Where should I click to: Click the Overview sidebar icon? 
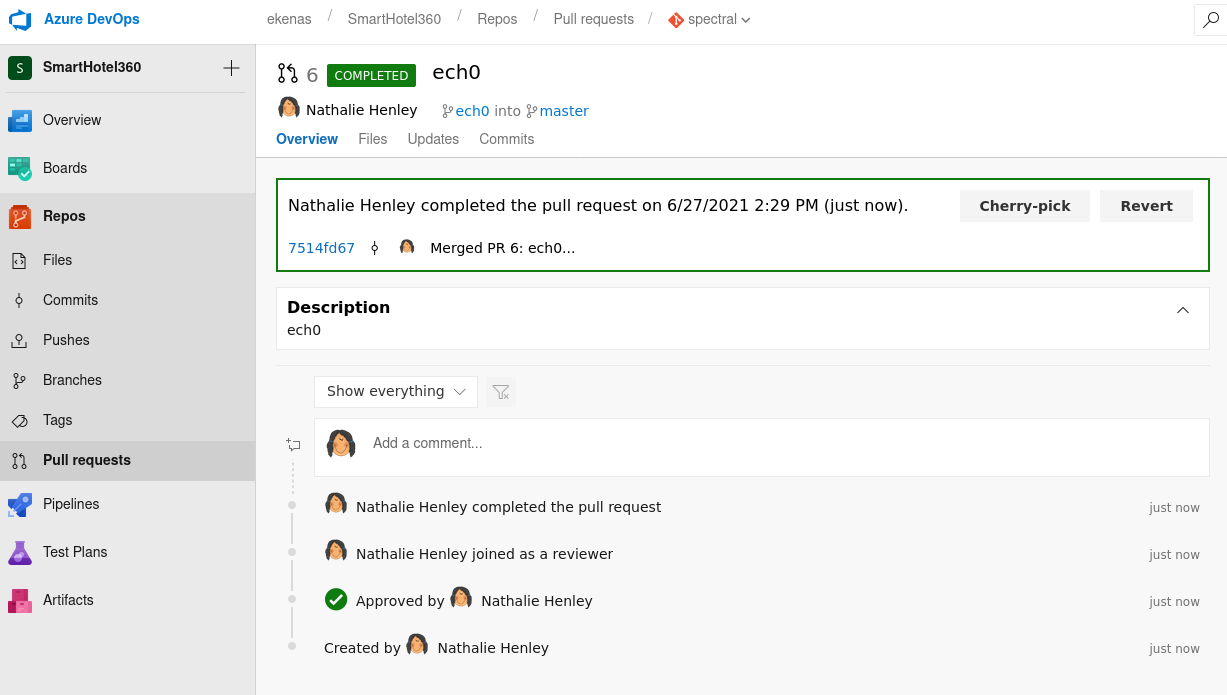[20, 120]
